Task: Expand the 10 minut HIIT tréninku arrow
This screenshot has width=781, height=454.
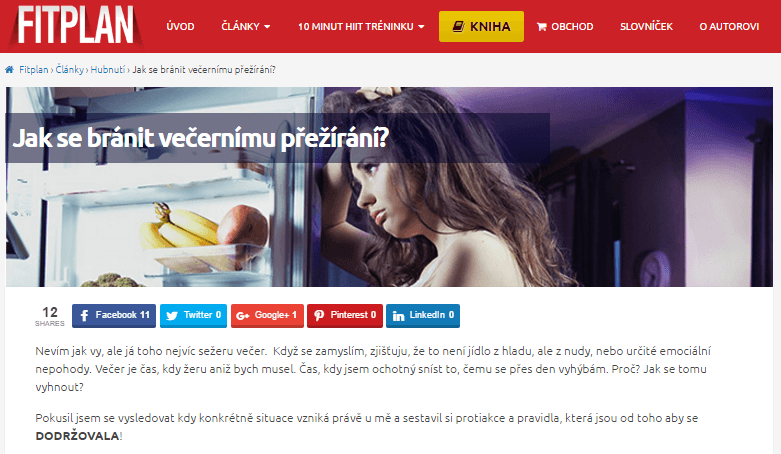Action: click(x=421, y=26)
